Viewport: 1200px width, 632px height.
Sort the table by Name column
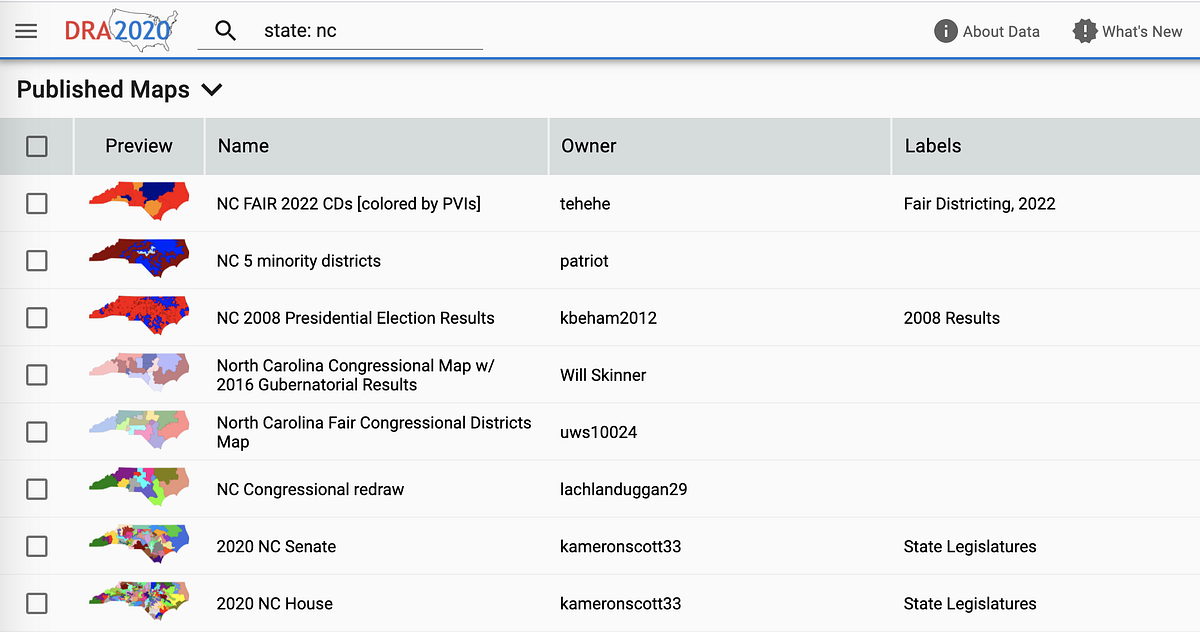[243, 146]
